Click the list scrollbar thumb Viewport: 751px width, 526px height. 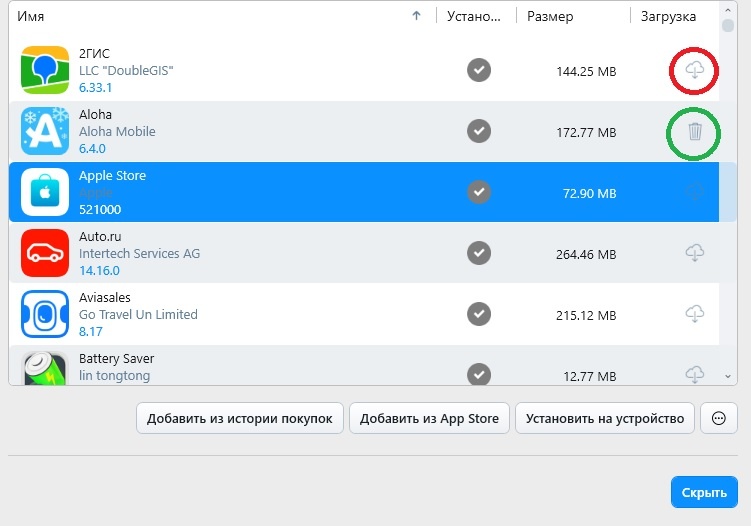(728, 25)
